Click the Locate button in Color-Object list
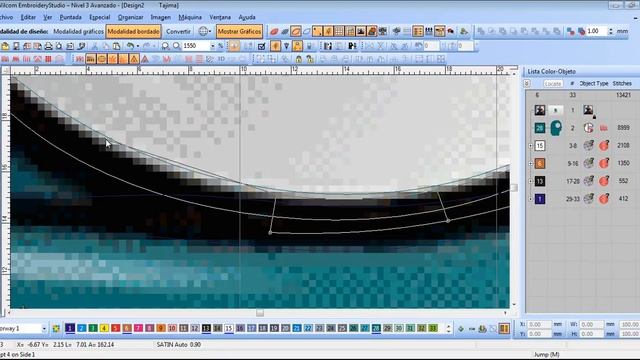Screen dimensions: 640x360 point(553,83)
